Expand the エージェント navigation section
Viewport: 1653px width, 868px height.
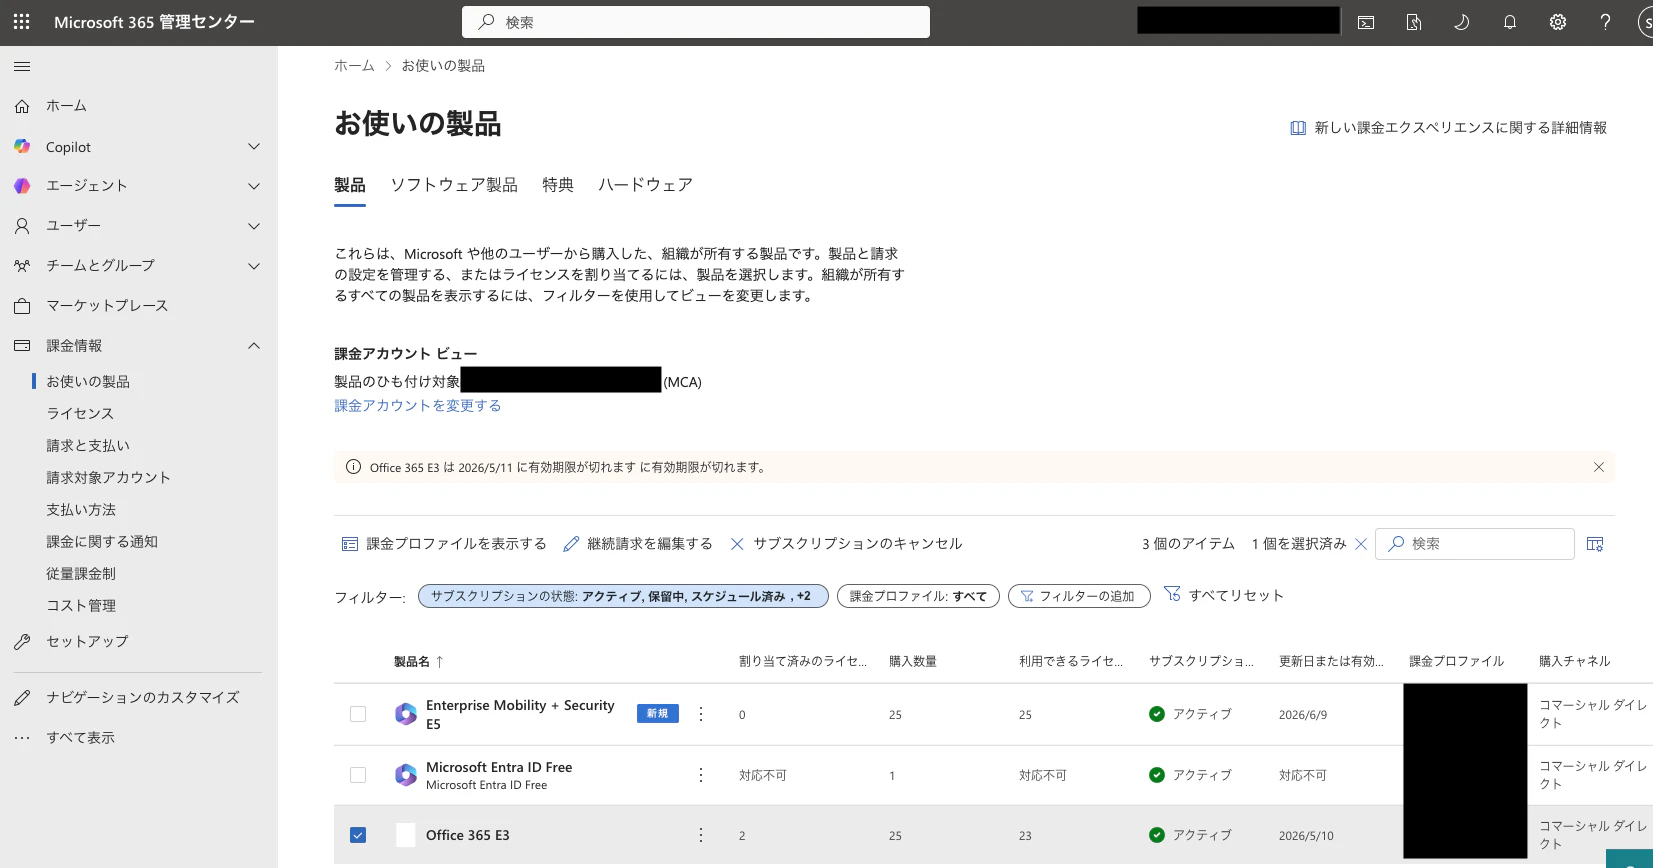[x=254, y=186]
